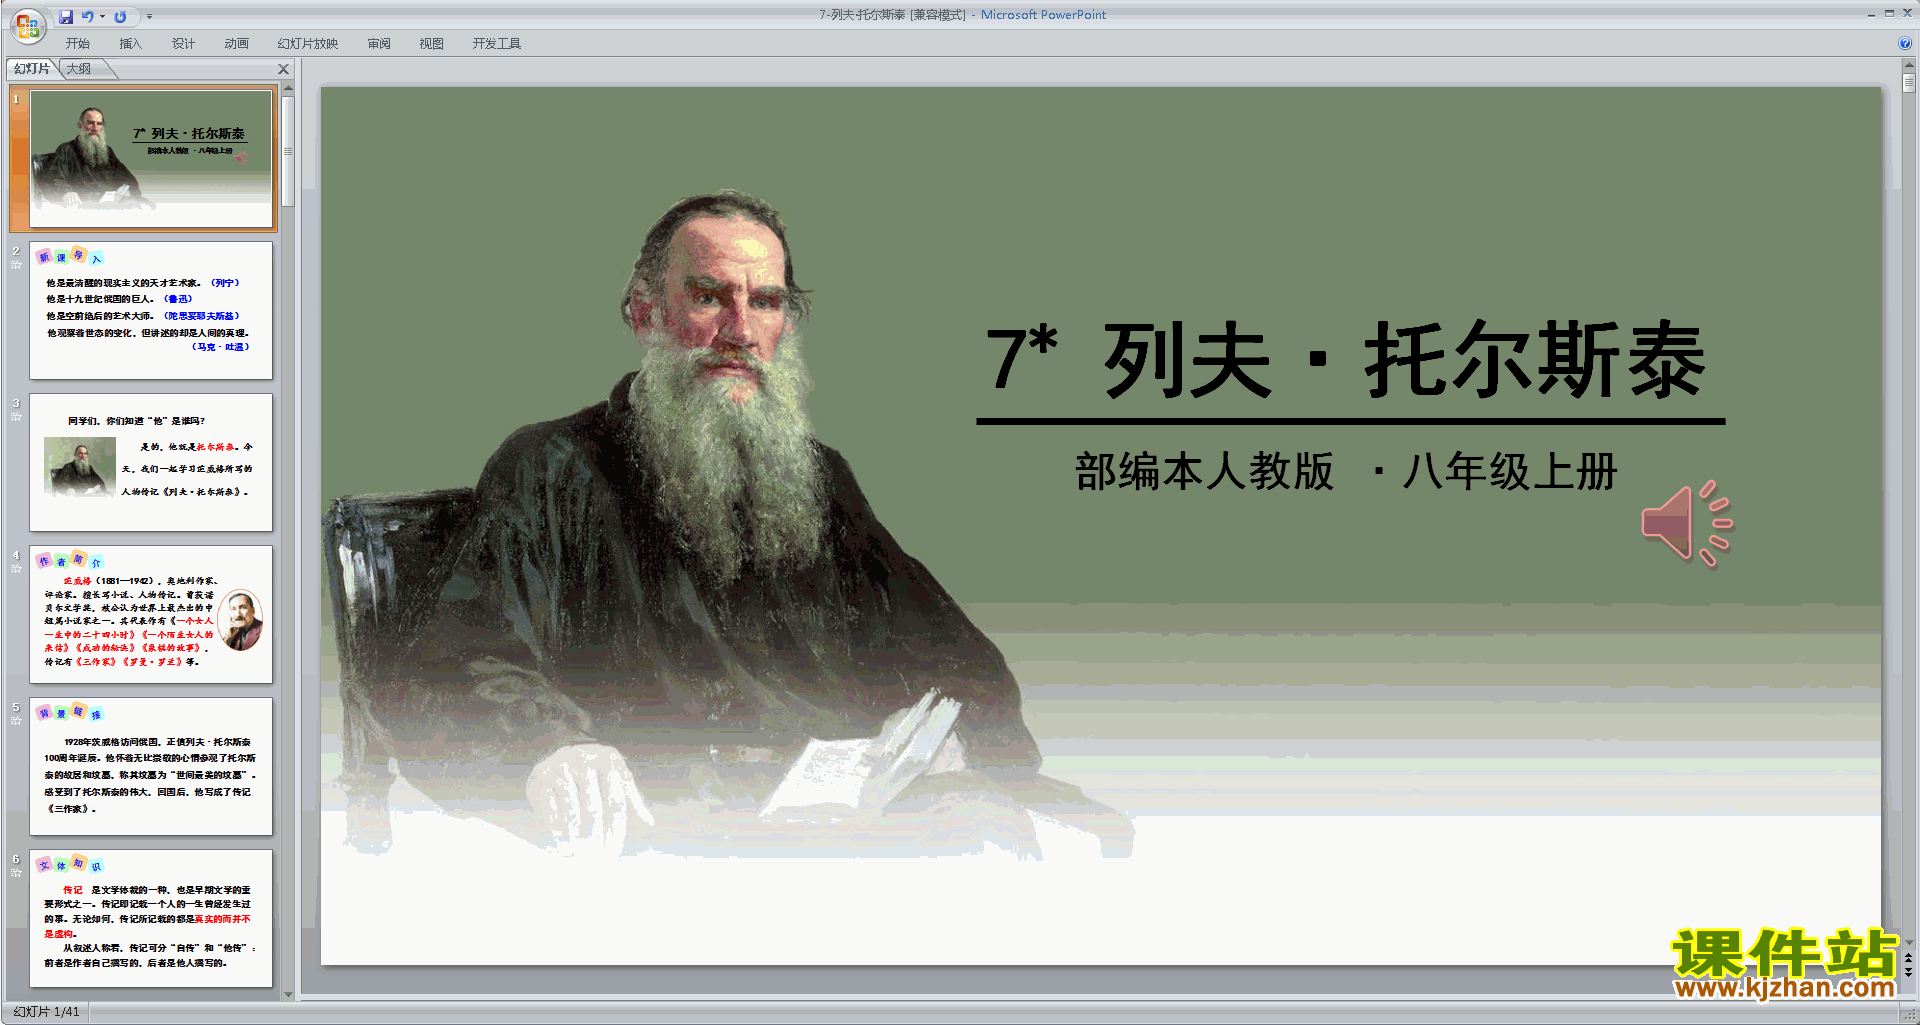Viewport: 1920px width, 1025px height.
Task: Click animation star icon beside slide 4
Action: [x=16, y=569]
